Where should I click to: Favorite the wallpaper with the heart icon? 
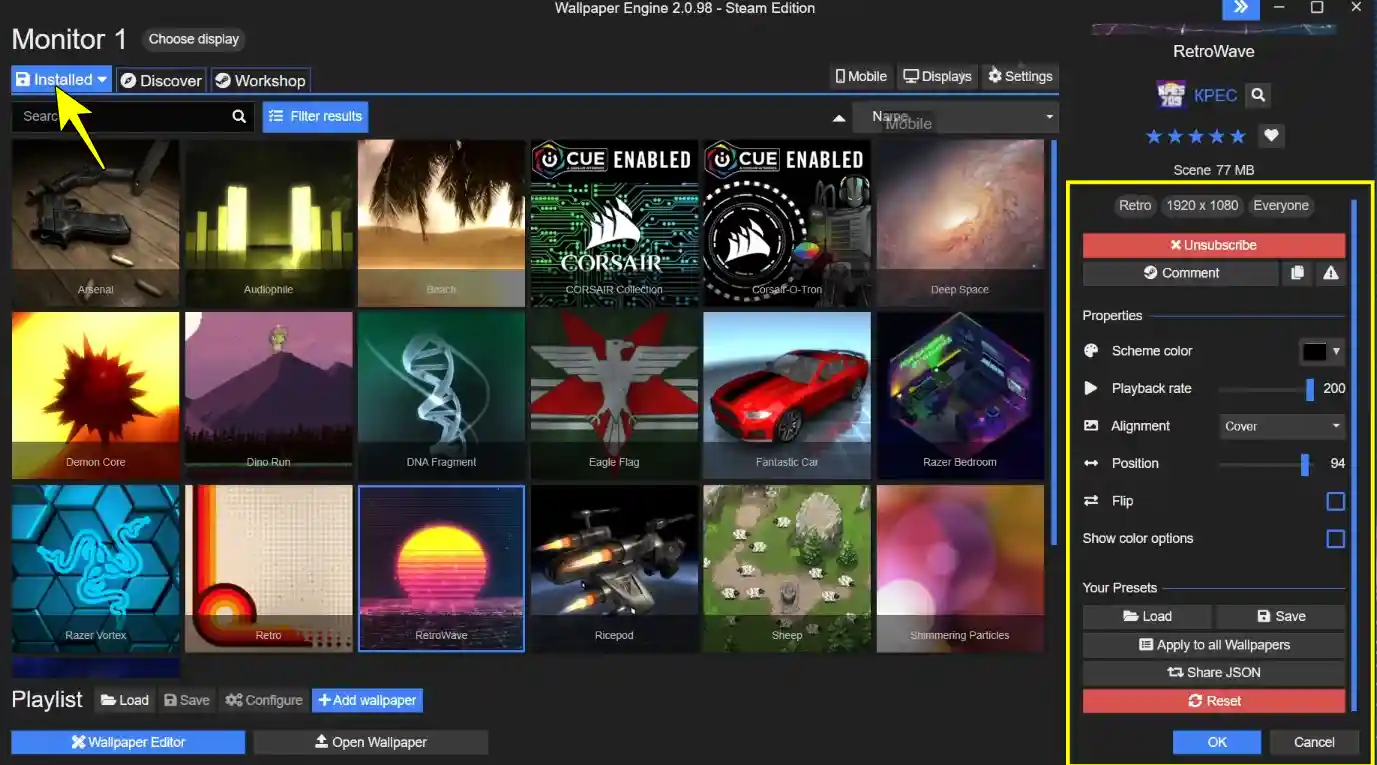coord(1271,136)
